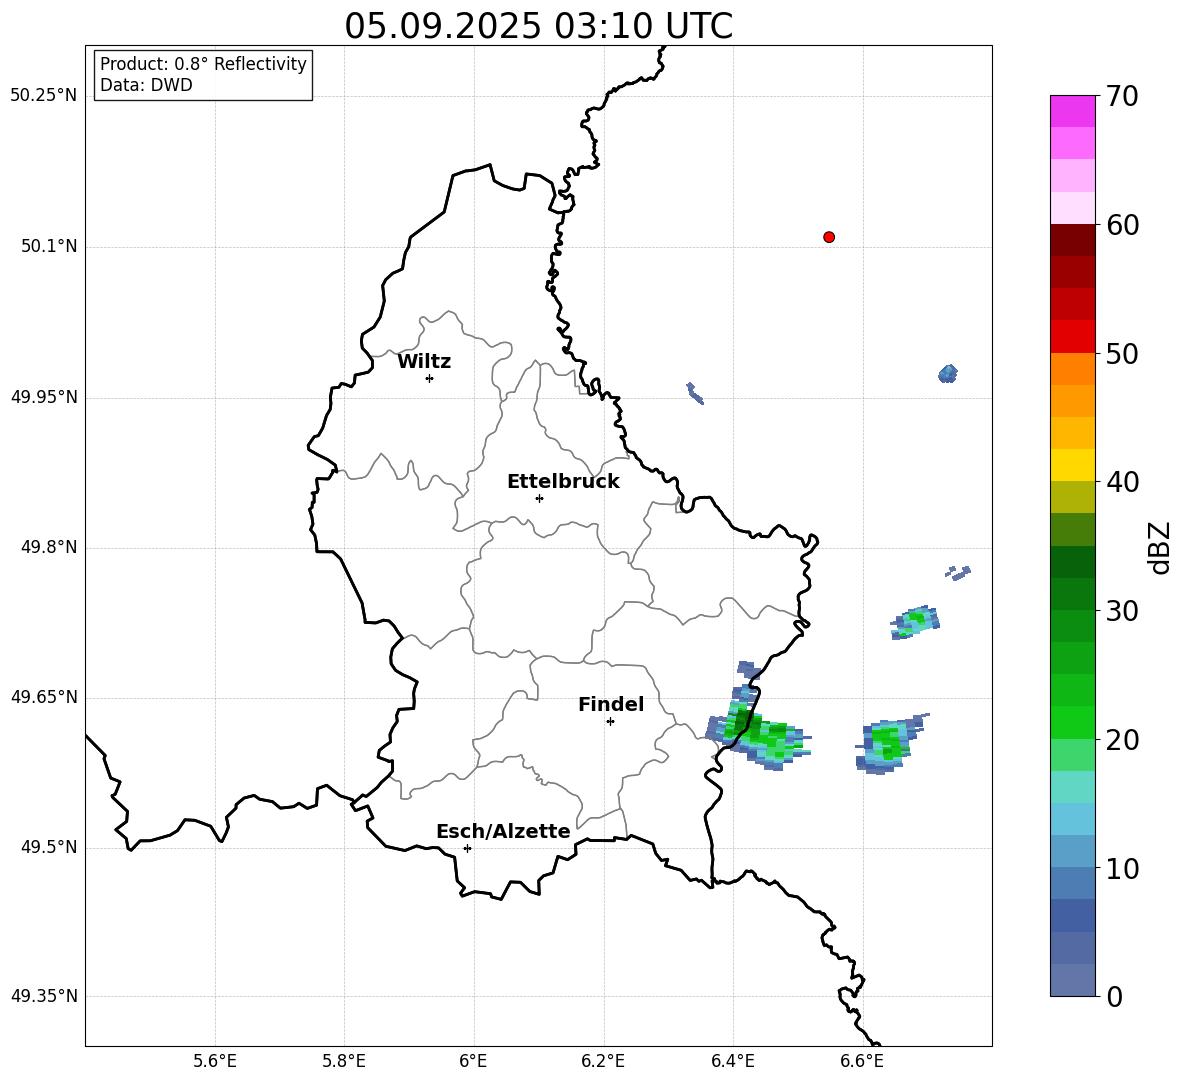Image resolution: width=1184 pixels, height=1081 pixels.
Task: Click the 49.95°N latitude label
Action: coord(44,397)
